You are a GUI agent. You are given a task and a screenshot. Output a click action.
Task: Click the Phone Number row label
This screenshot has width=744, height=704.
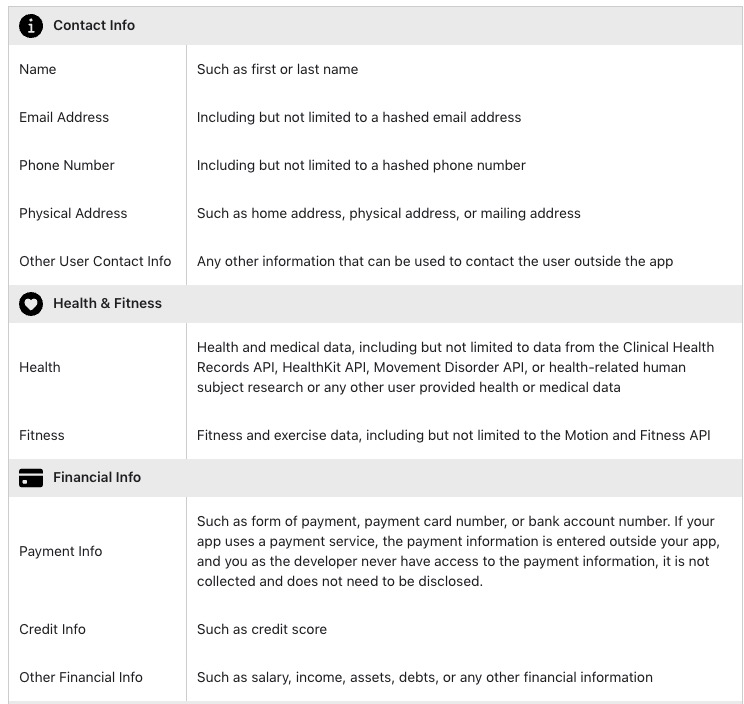(x=67, y=165)
